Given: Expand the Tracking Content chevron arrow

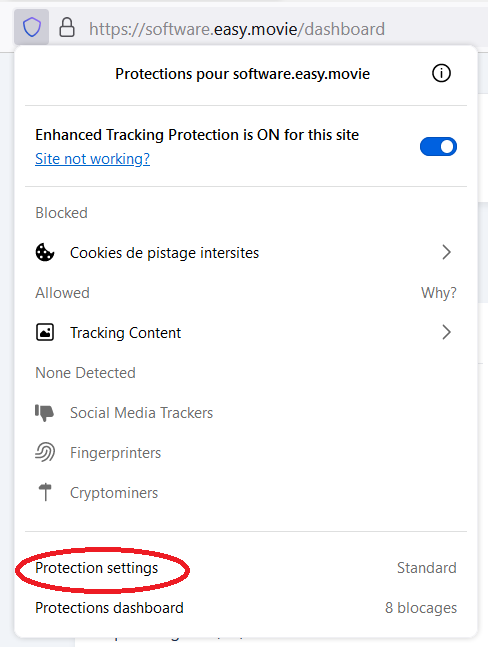Looking at the screenshot, I should tap(446, 332).
